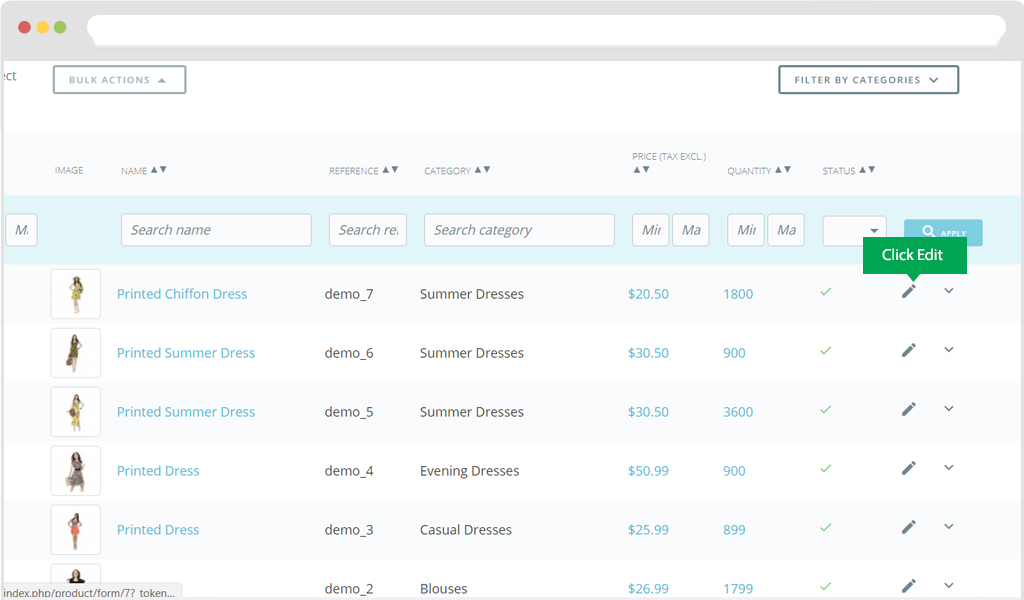Screen dimensions: 1024x600
Task: Toggle status checkmark for demo_2
Action: 825,586
